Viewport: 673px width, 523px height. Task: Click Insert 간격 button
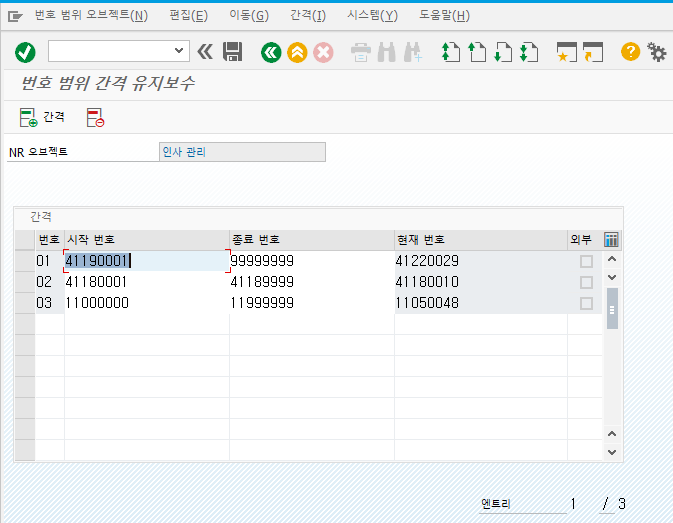point(42,117)
